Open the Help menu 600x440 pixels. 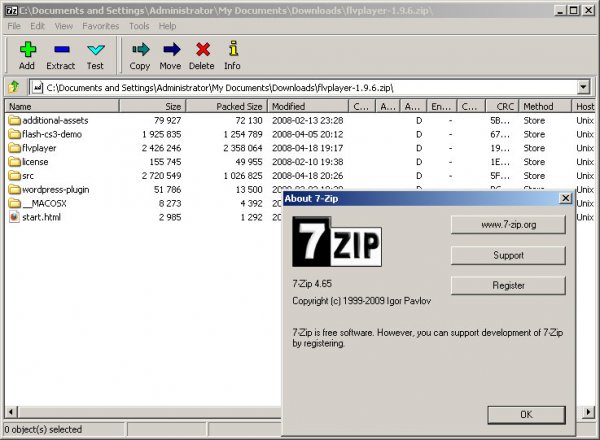[x=167, y=26]
